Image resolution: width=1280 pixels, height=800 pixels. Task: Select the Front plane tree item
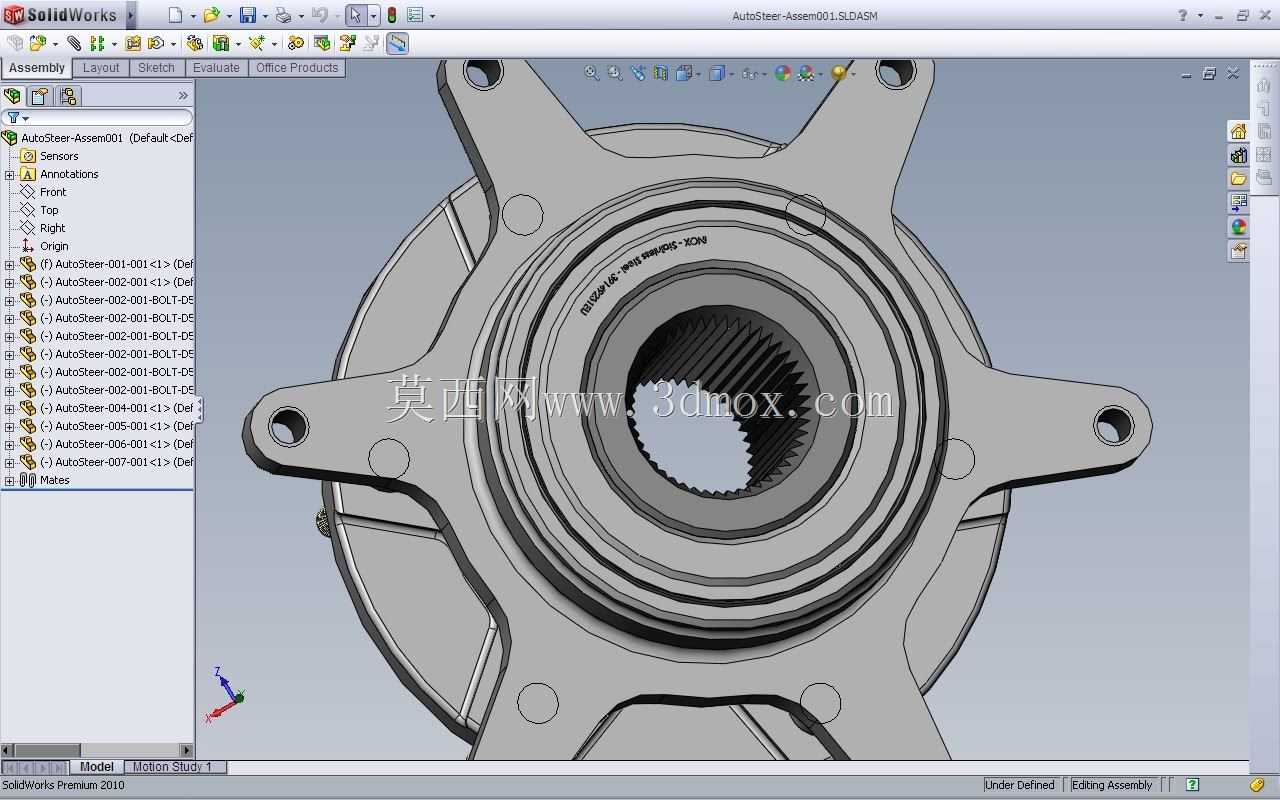pos(53,192)
